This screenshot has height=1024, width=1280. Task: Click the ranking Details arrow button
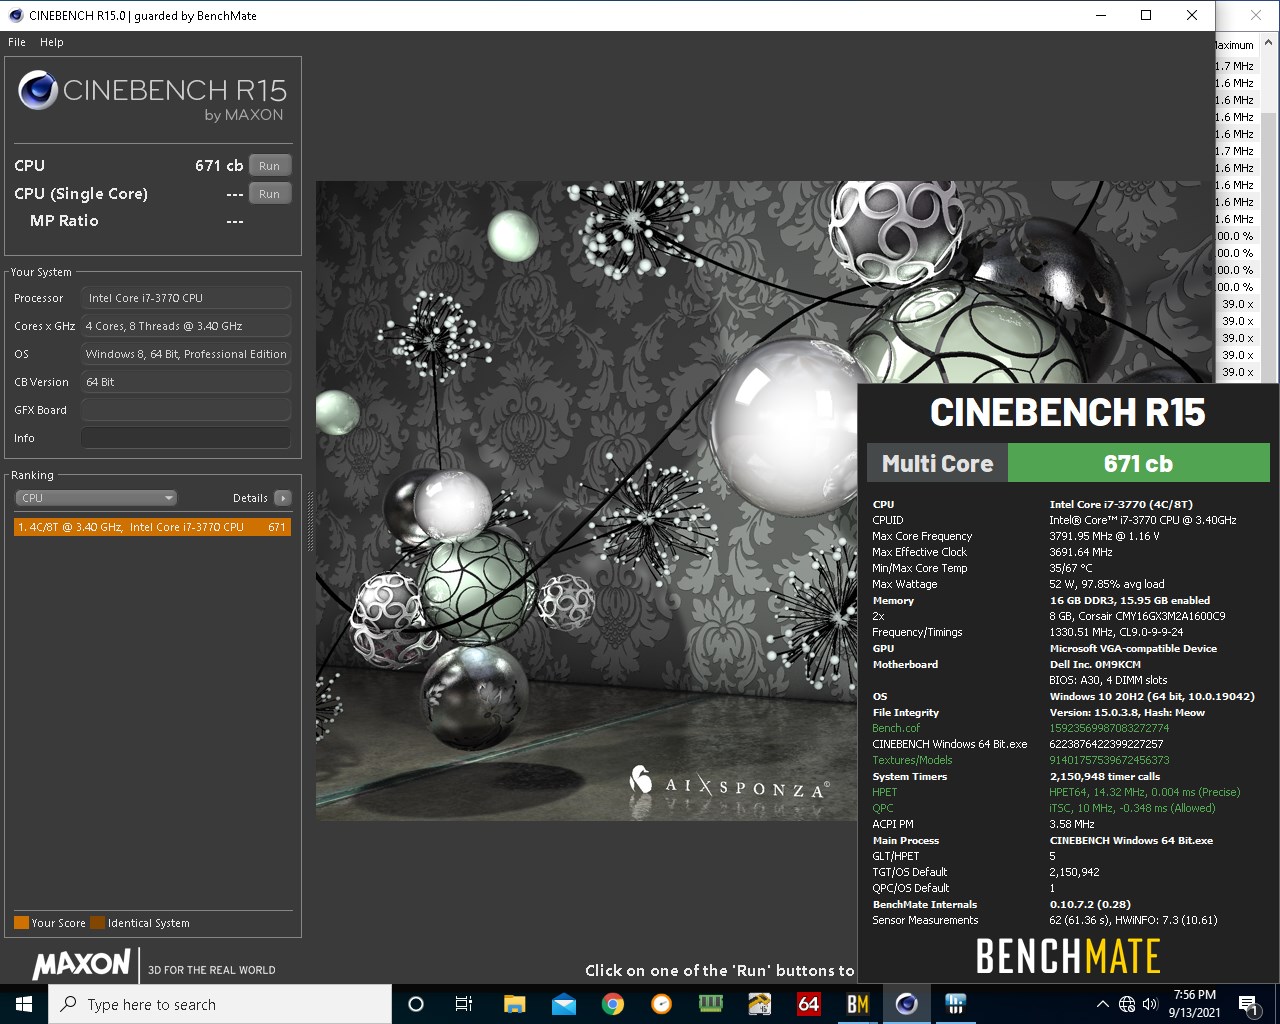283,498
